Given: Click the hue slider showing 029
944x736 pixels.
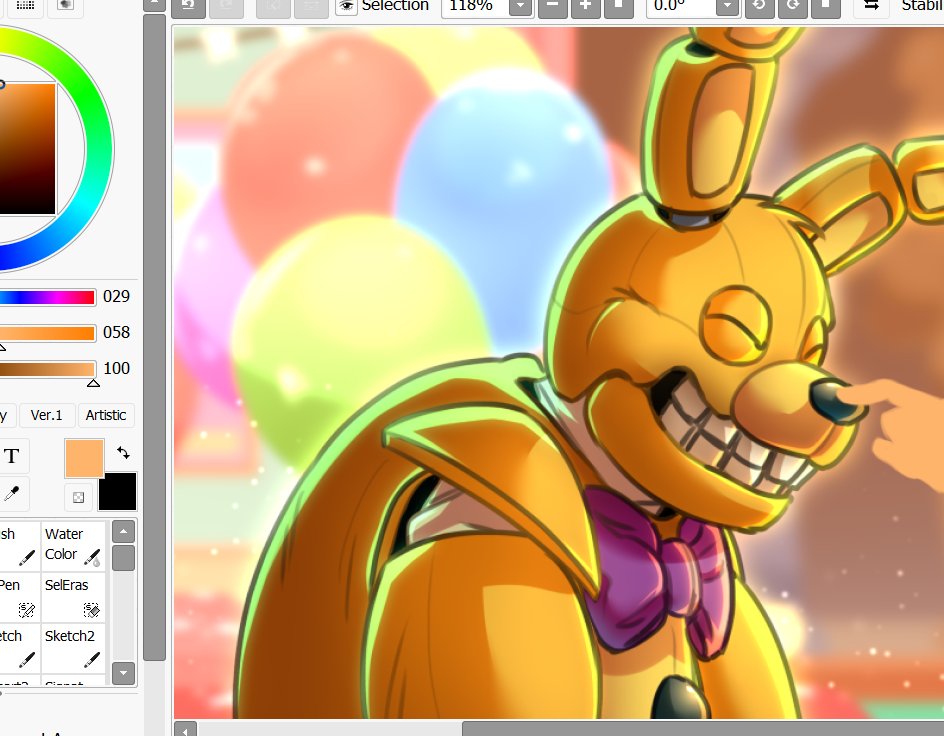Looking at the screenshot, I should 47,297.
